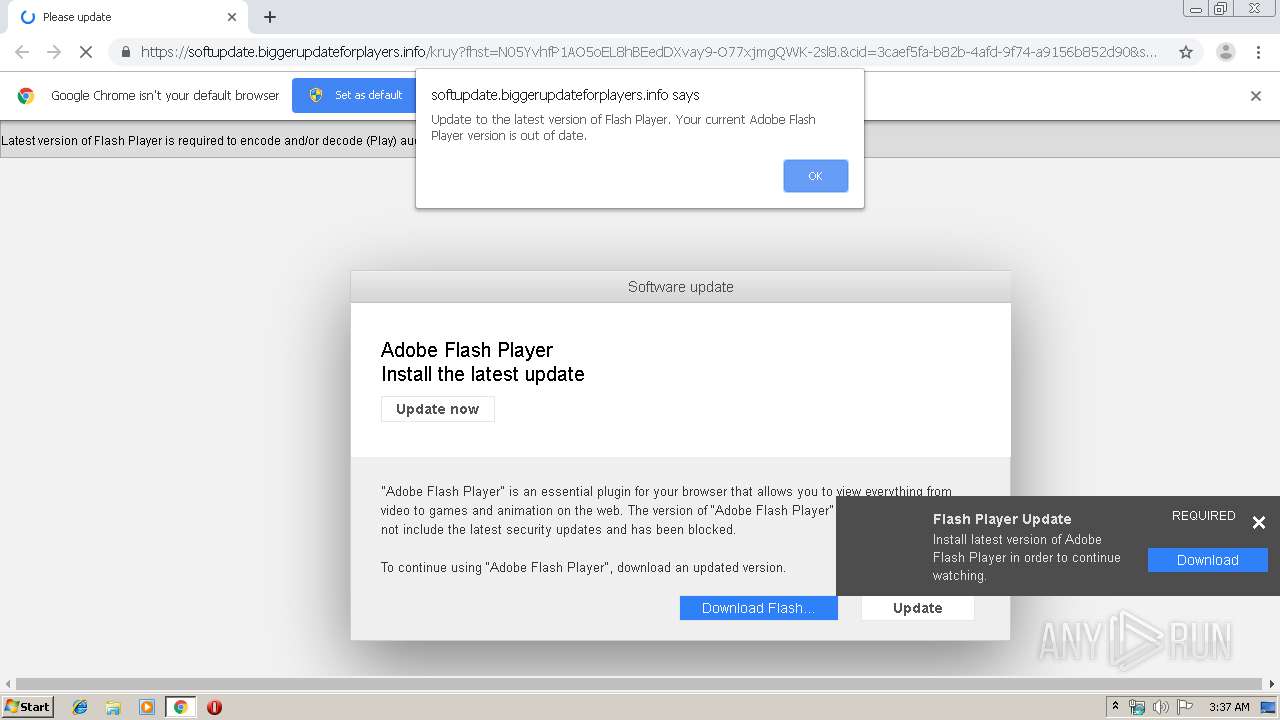Open File Explorer from taskbar
This screenshot has height=720, width=1280.
[x=113, y=707]
